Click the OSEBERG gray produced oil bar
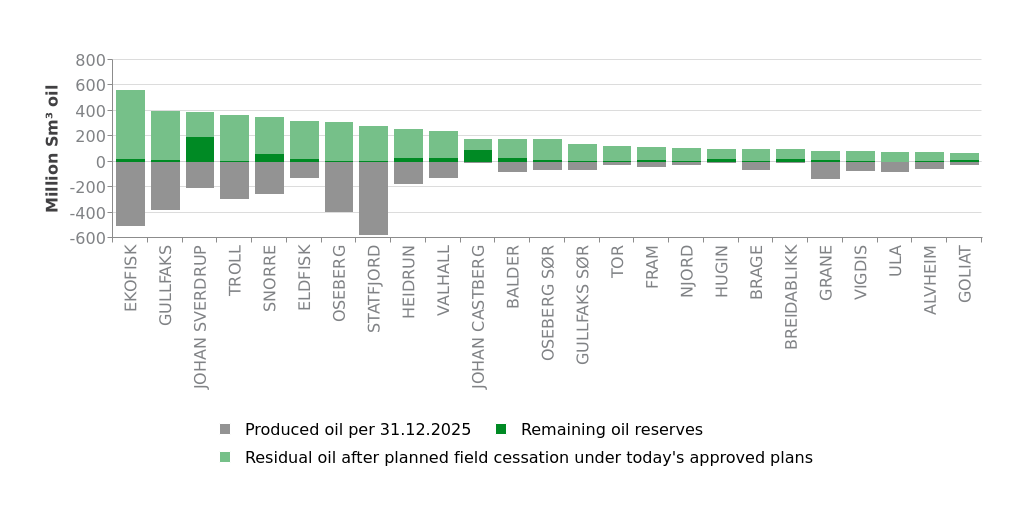This screenshot has width=1024, height=510. [x=339, y=187]
